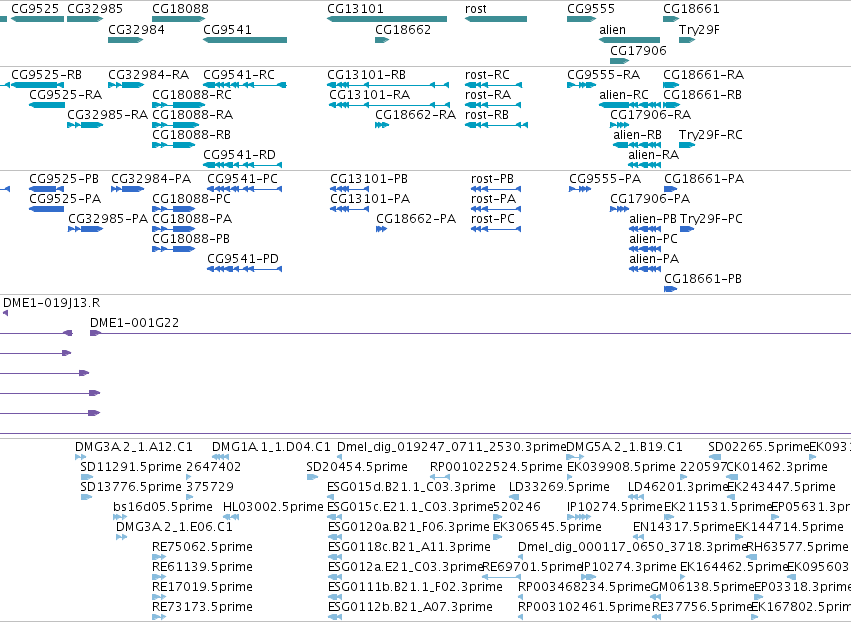This screenshot has width=851, height=622.
Task: Select transcript CG18662-RA
Action: pyautogui.click(x=382, y=125)
